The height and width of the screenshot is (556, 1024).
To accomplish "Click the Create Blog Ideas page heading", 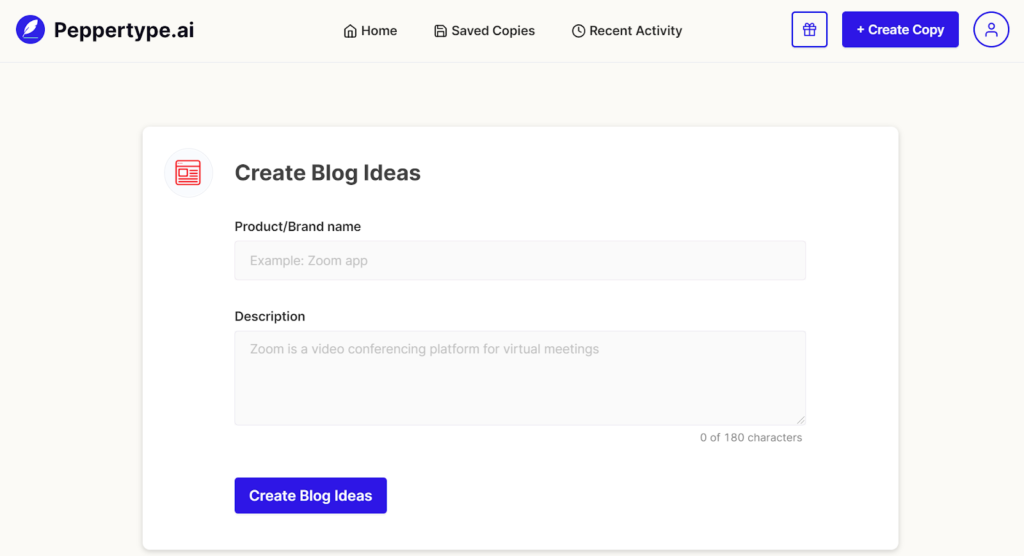I will 327,173.
